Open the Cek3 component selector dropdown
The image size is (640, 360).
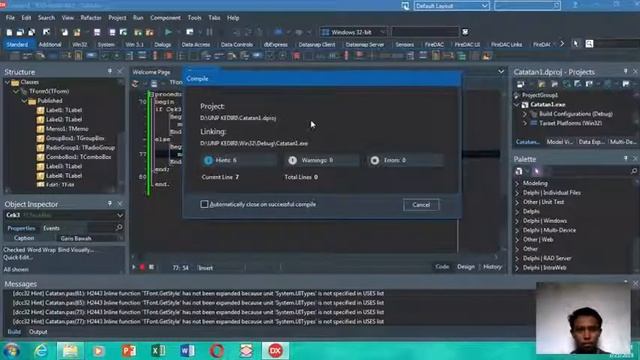pos(120,215)
